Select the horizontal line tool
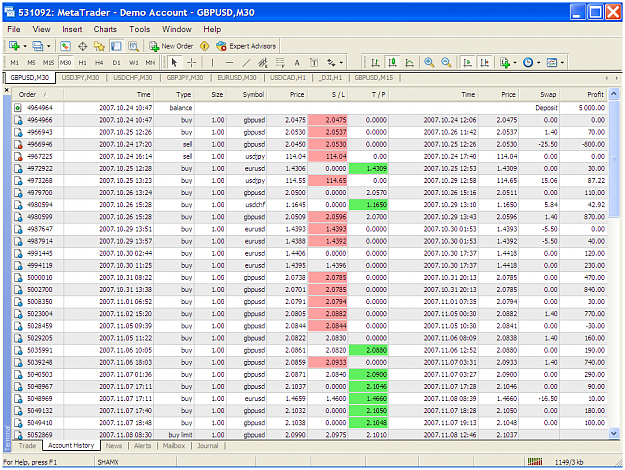Image resolution: width=625 pixels, height=470 pixels. click(x=229, y=63)
